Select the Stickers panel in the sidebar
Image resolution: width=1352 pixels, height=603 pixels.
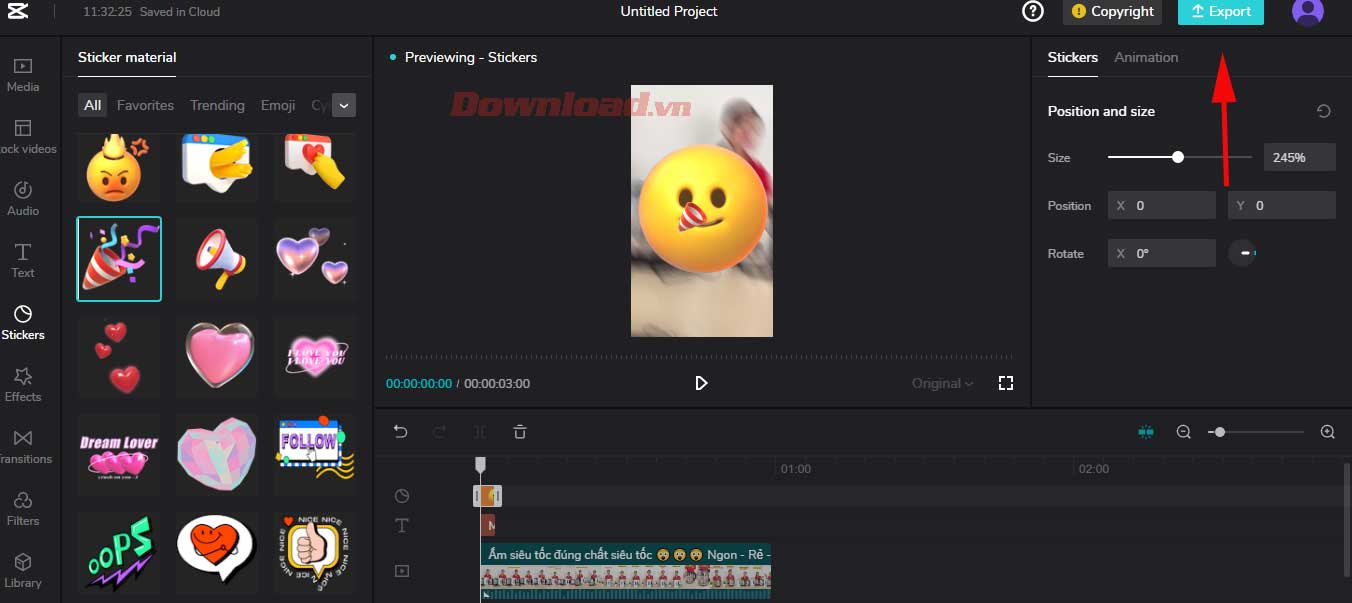tap(23, 322)
